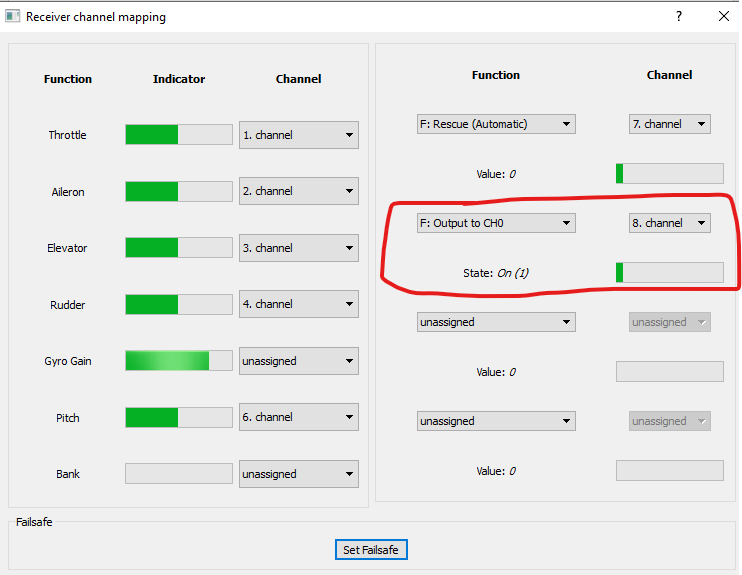Click the Gyro Gain indicator bar
Image resolution: width=742 pixels, height=575 pixels.
tap(178, 361)
